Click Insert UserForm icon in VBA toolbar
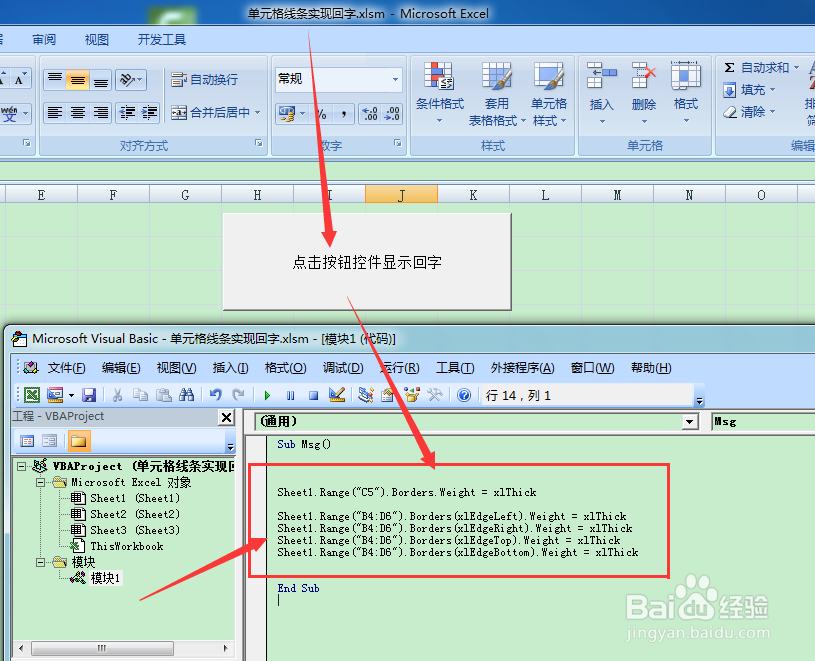 point(55,395)
